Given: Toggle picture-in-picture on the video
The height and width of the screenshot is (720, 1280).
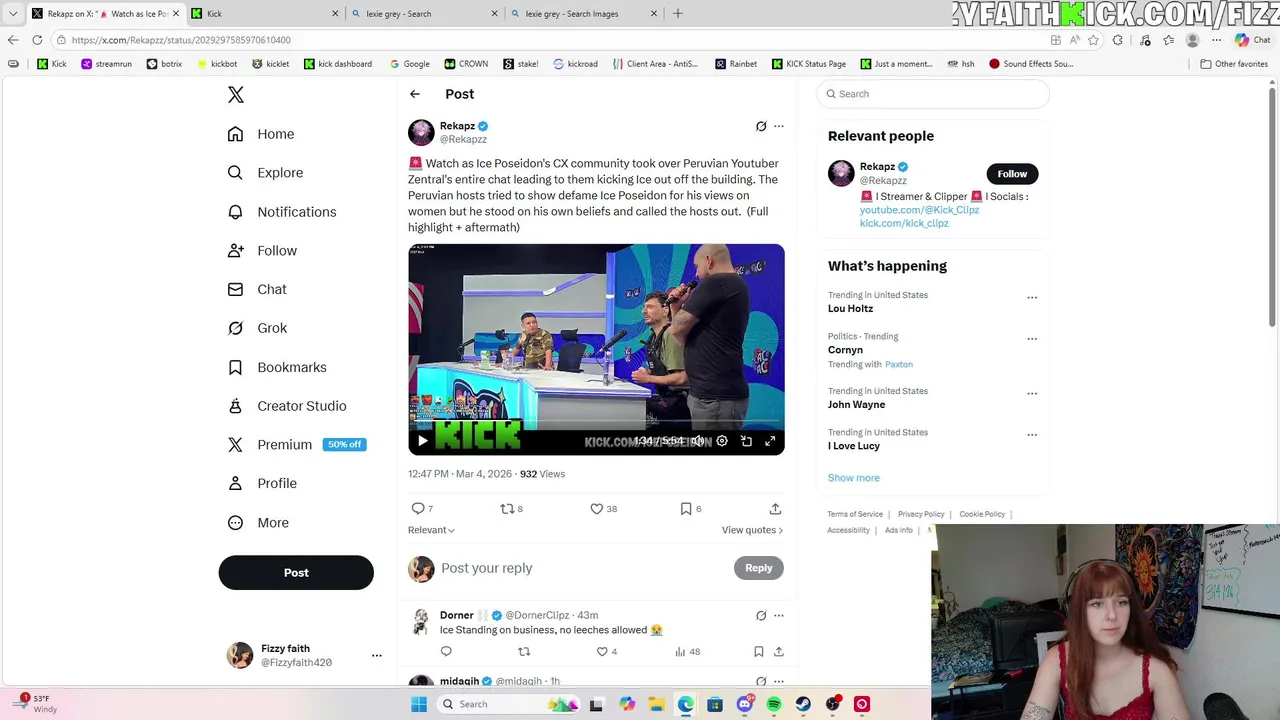Looking at the screenshot, I should [746, 441].
